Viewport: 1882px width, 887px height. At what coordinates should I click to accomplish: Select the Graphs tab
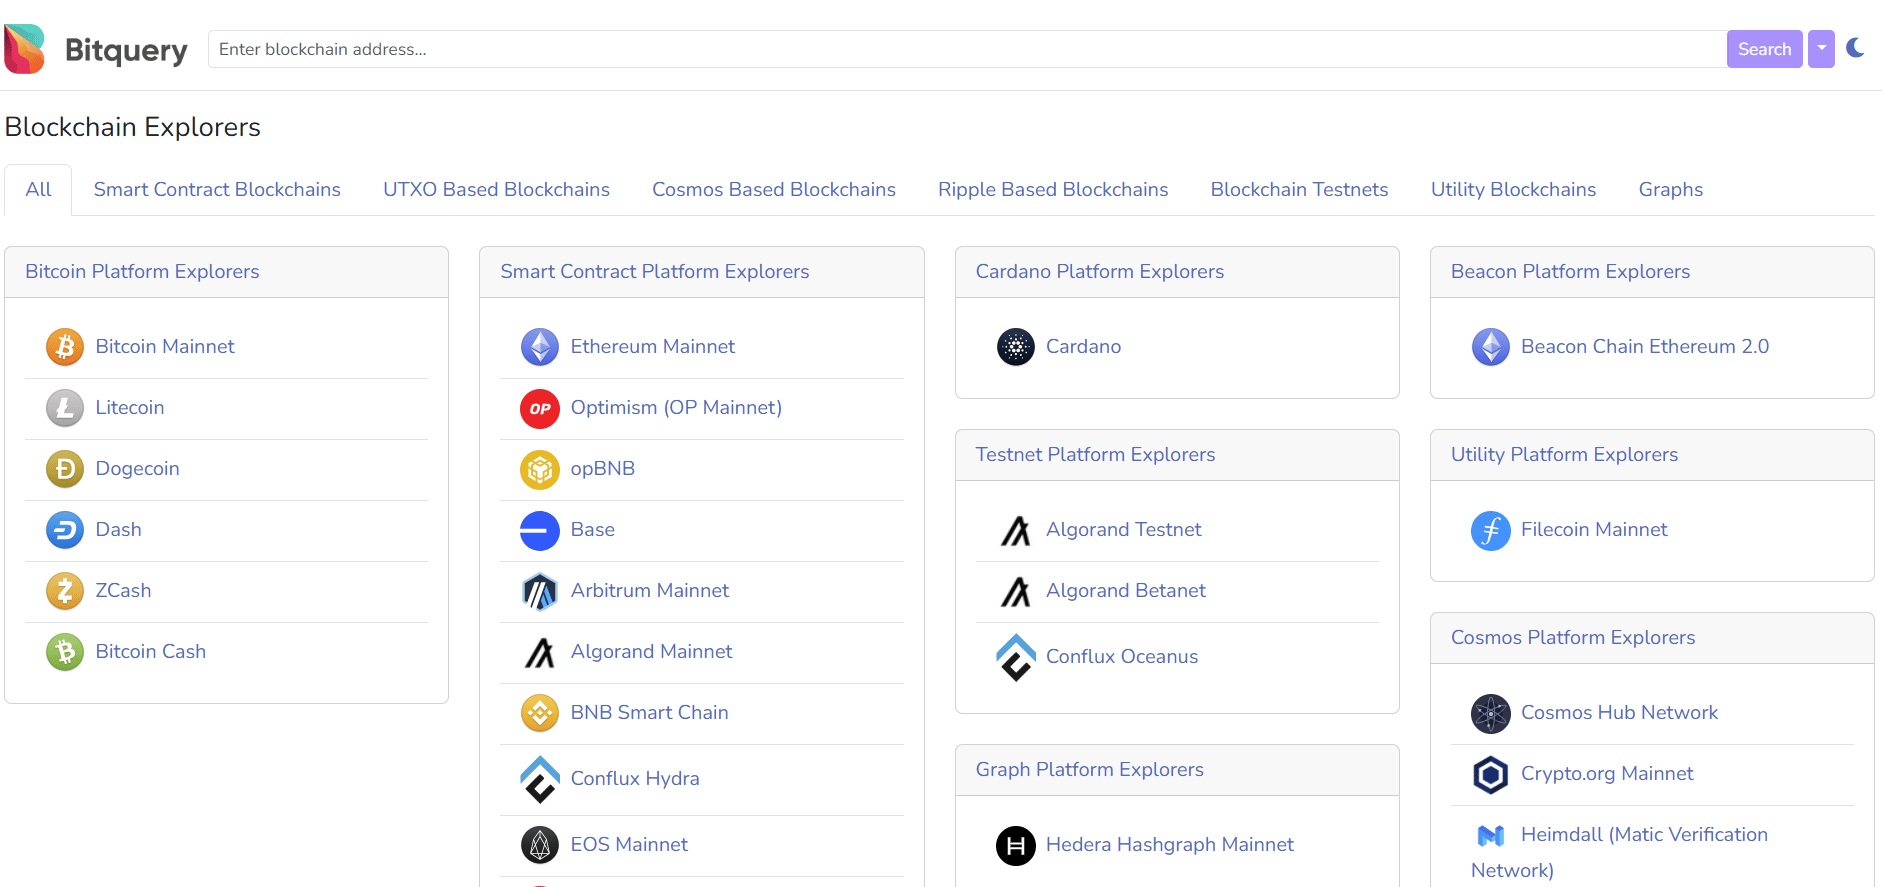tap(1670, 190)
